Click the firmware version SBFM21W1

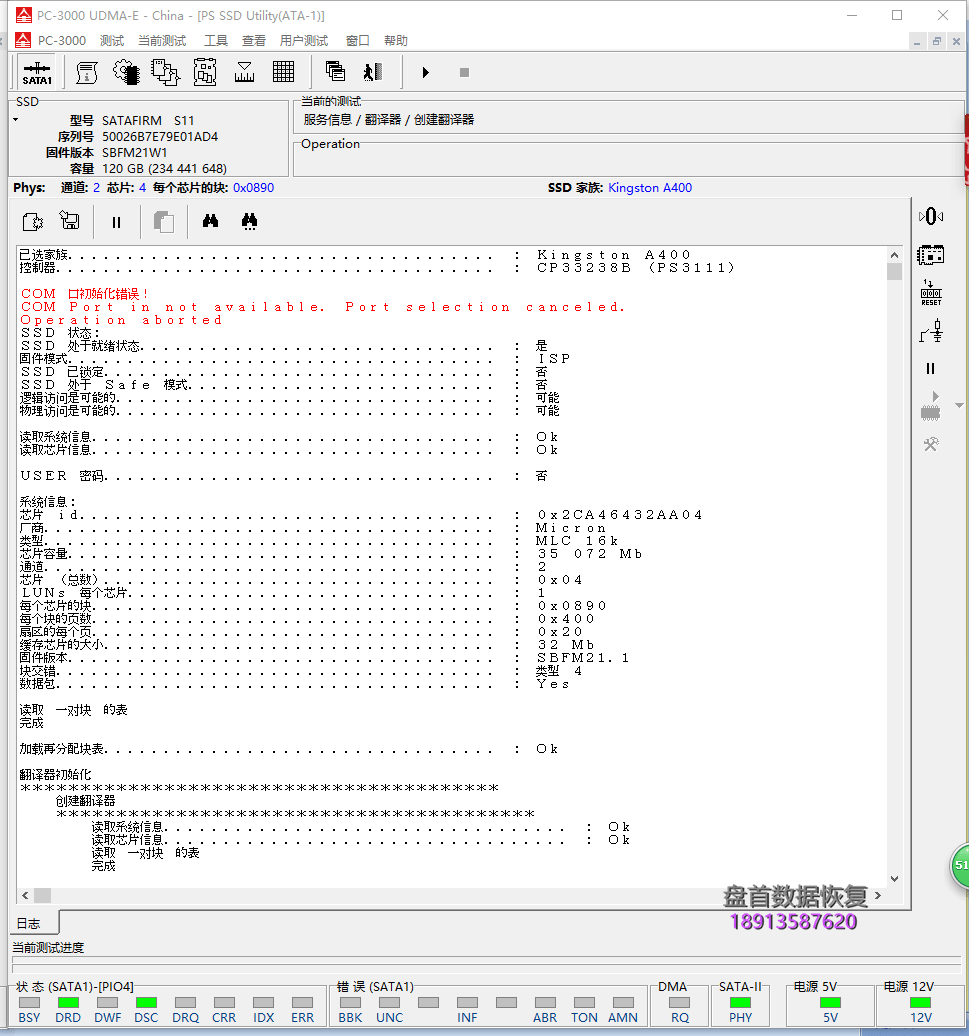[x=135, y=153]
